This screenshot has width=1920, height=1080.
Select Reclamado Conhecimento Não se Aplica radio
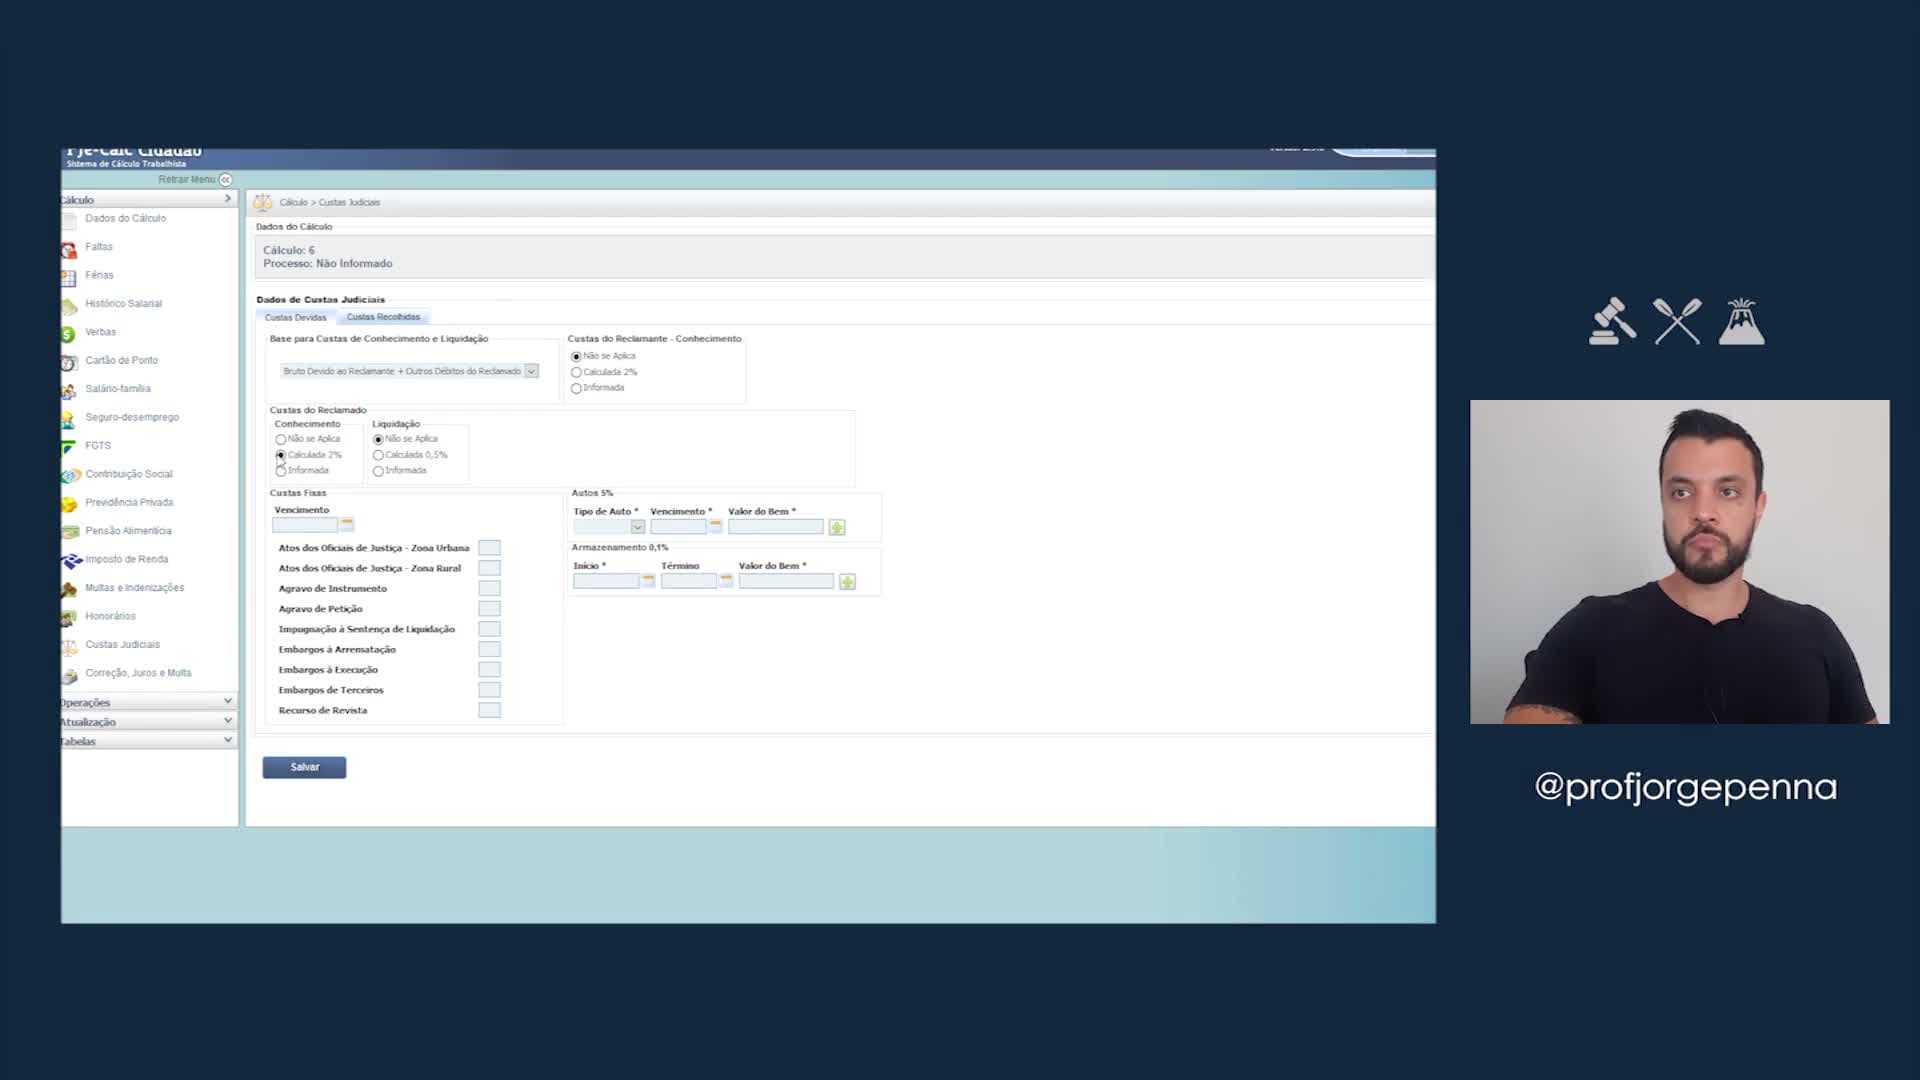(x=281, y=440)
